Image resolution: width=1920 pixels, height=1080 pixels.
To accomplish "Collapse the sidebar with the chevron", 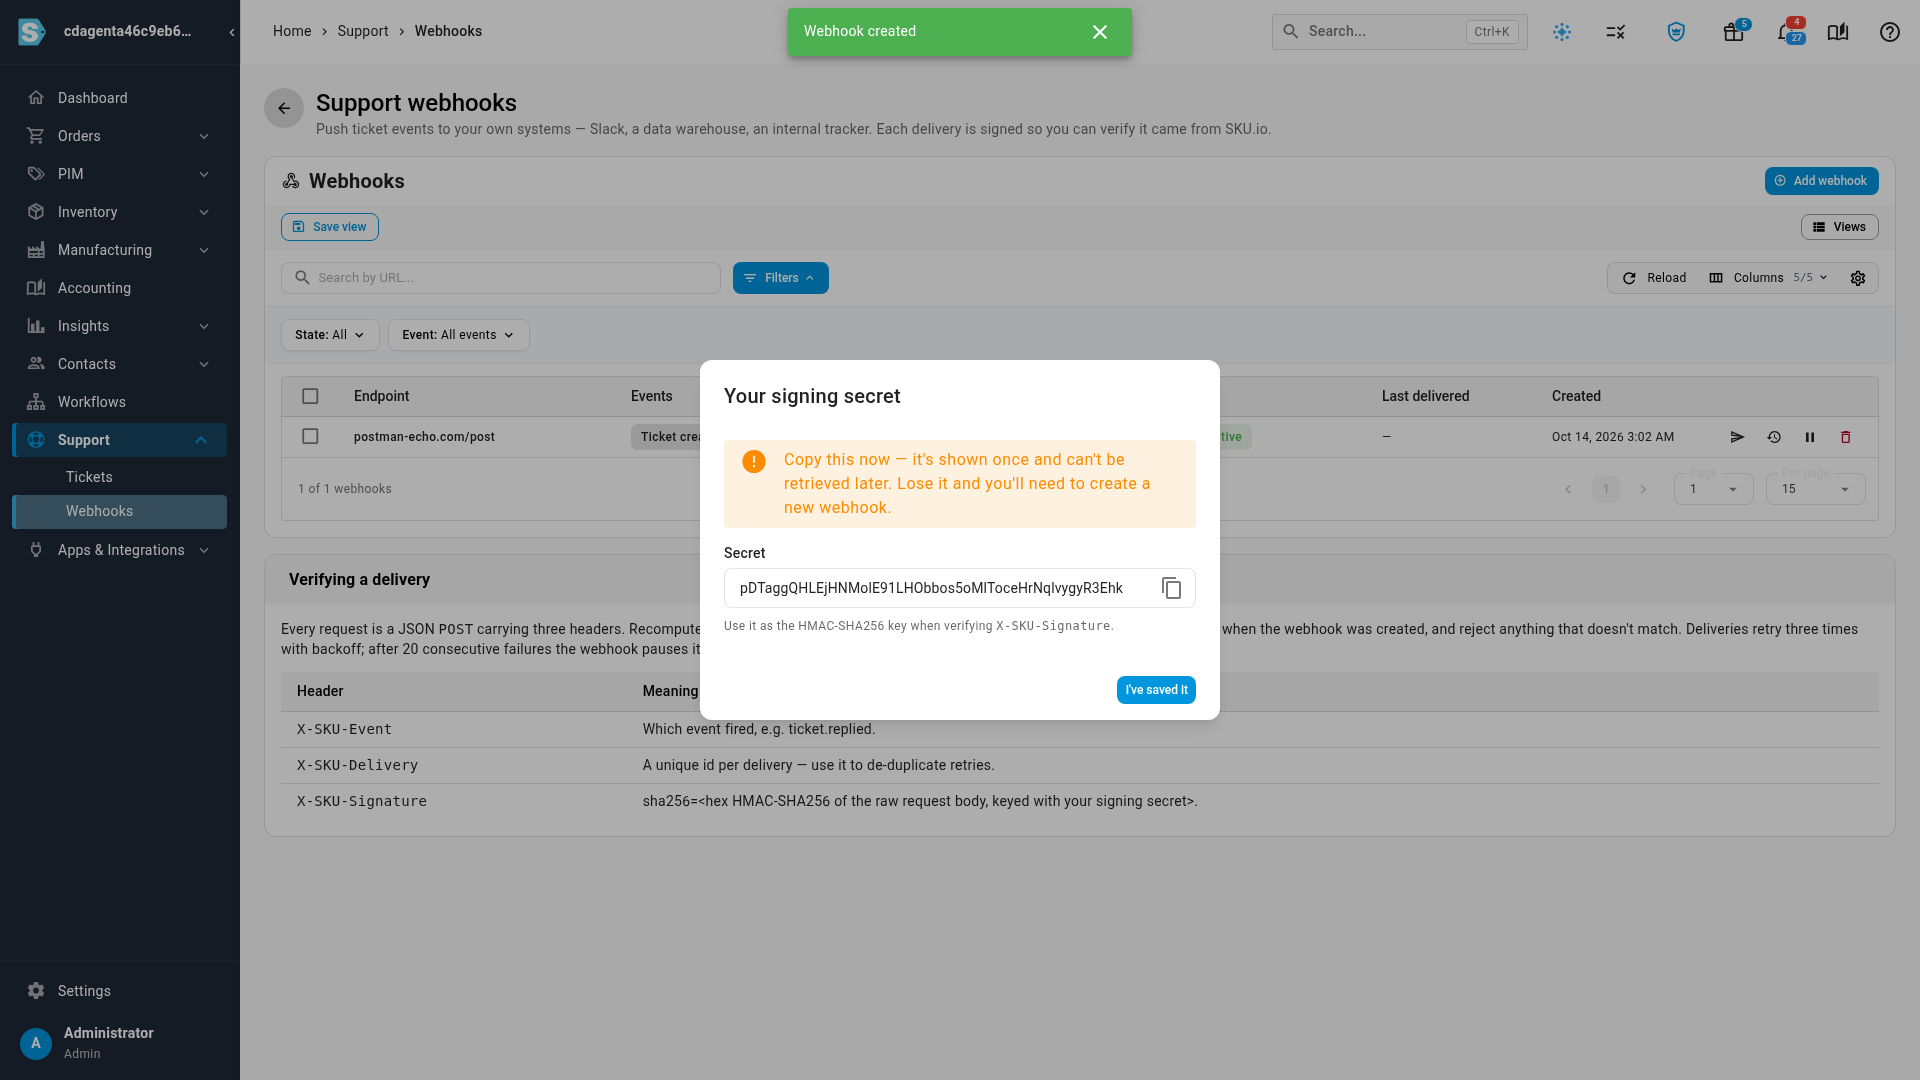I will point(232,32).
